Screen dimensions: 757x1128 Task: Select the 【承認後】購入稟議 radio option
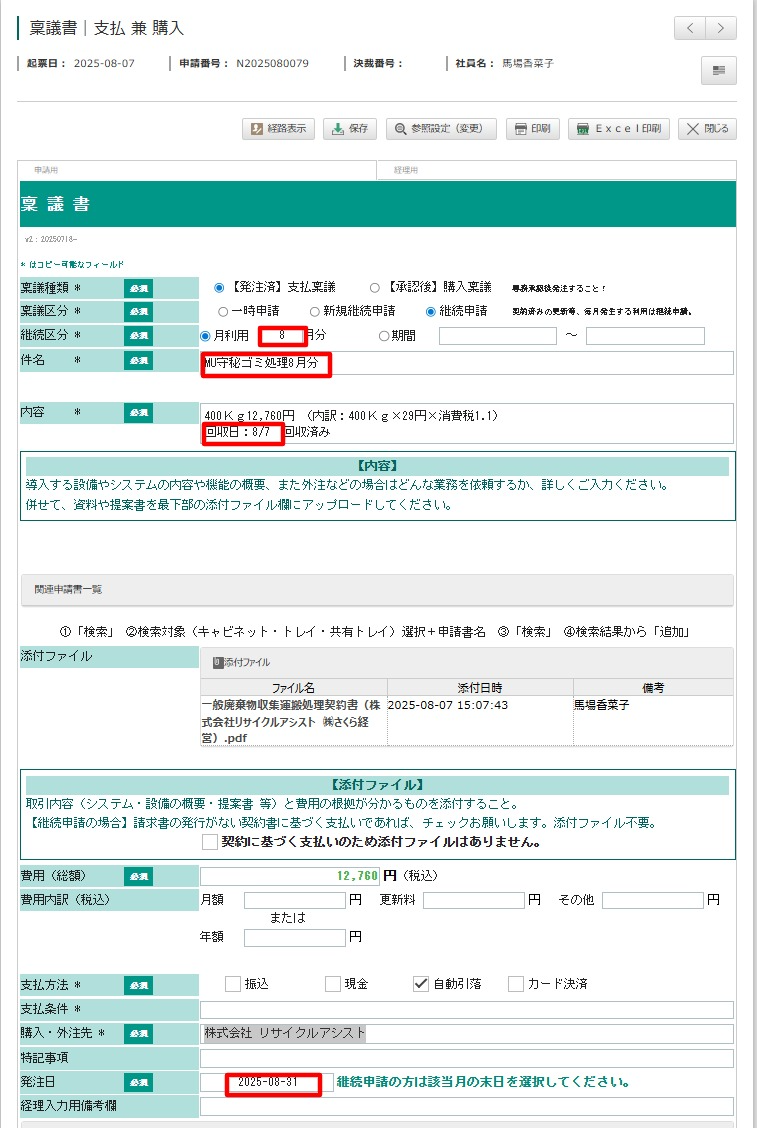tap(375, 288)
